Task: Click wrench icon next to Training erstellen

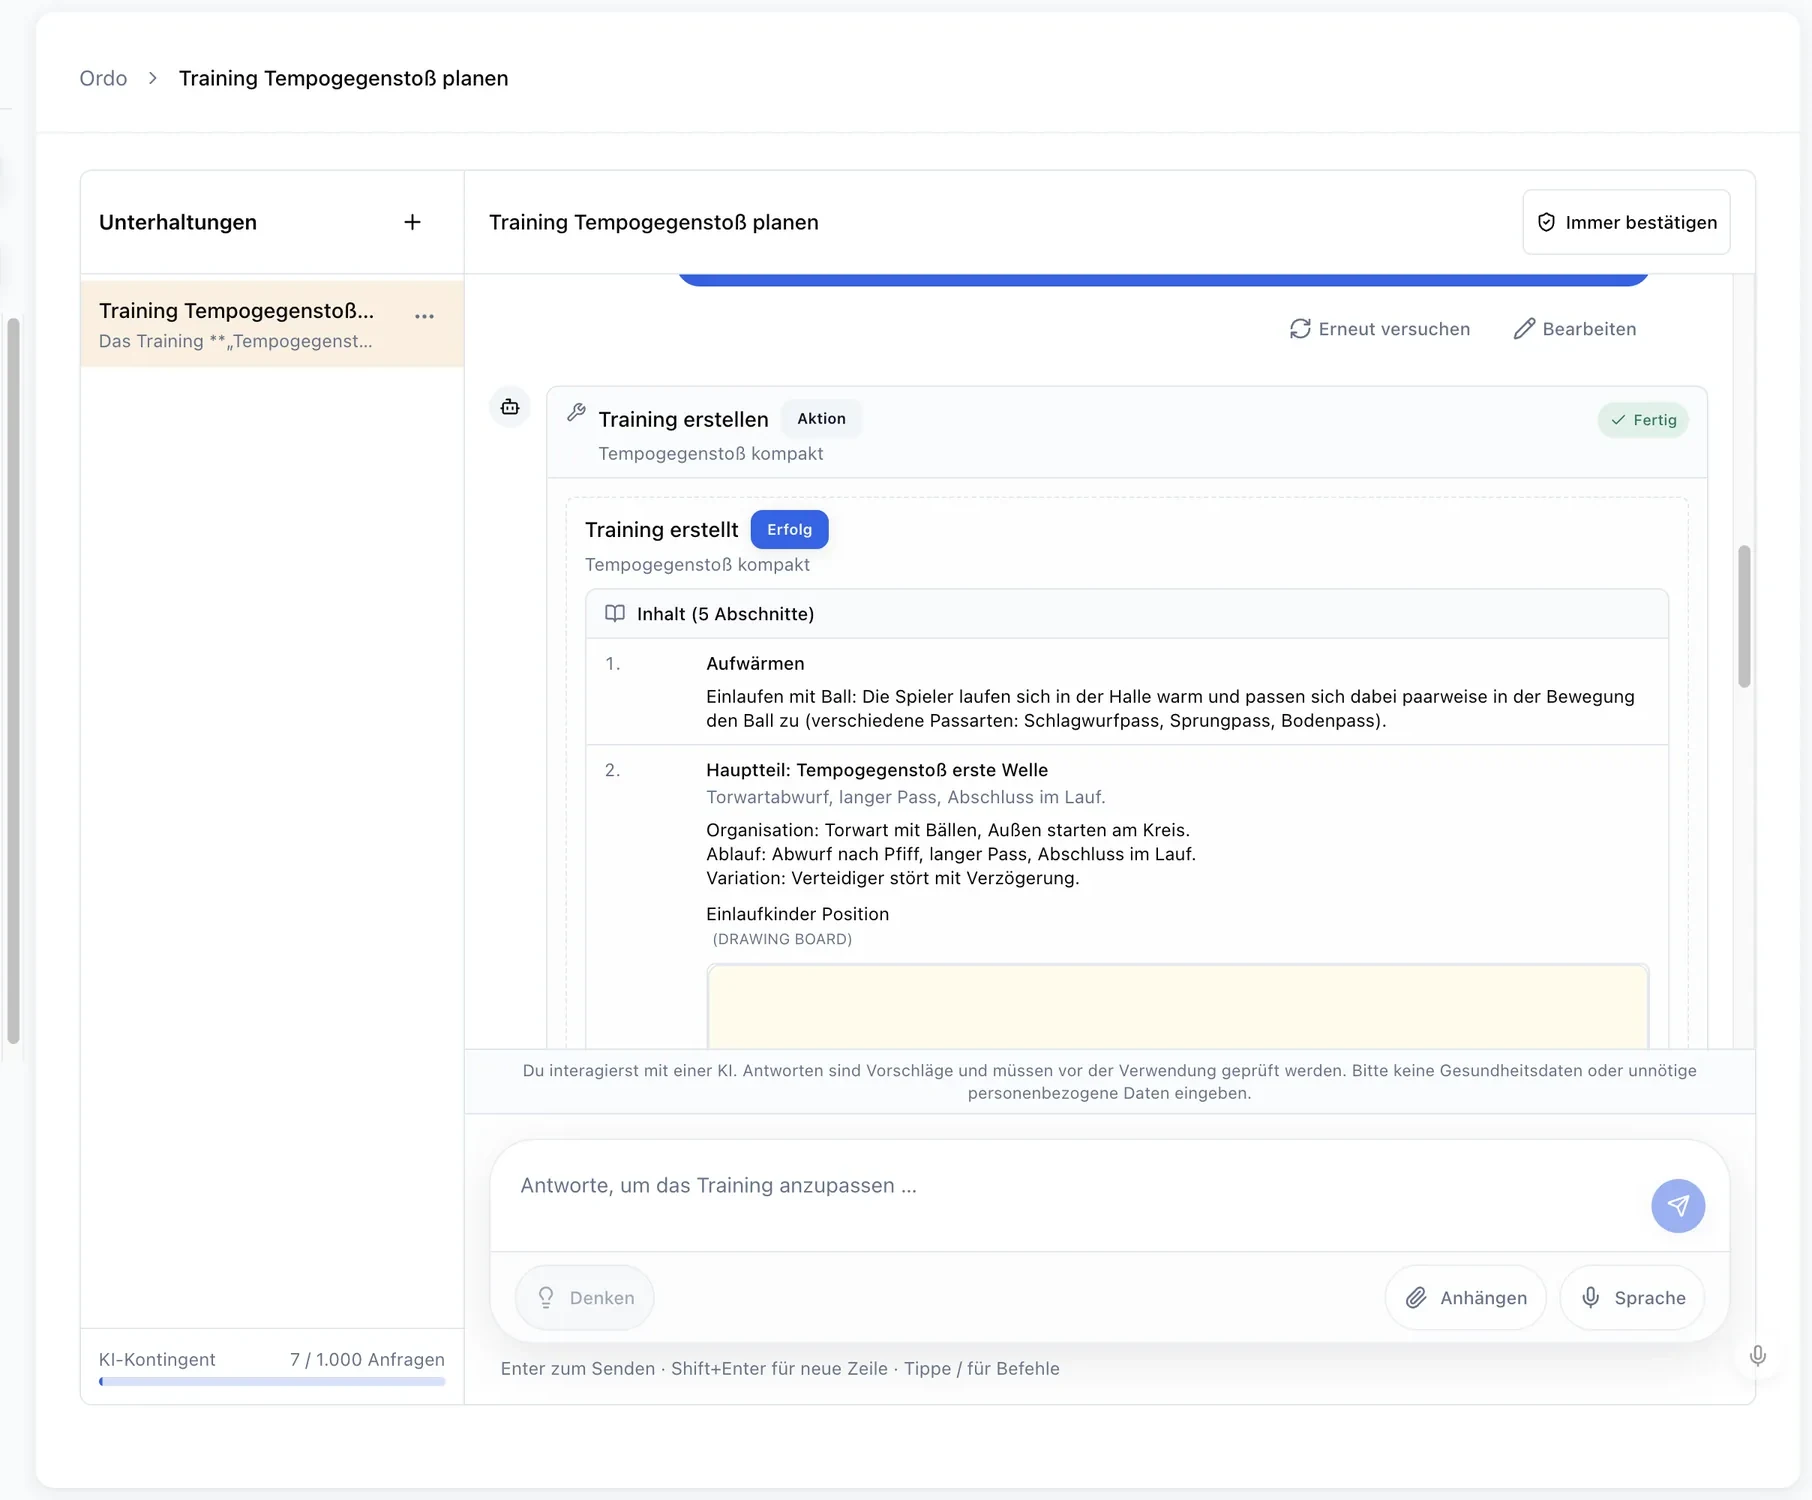Action: (577, 412)
